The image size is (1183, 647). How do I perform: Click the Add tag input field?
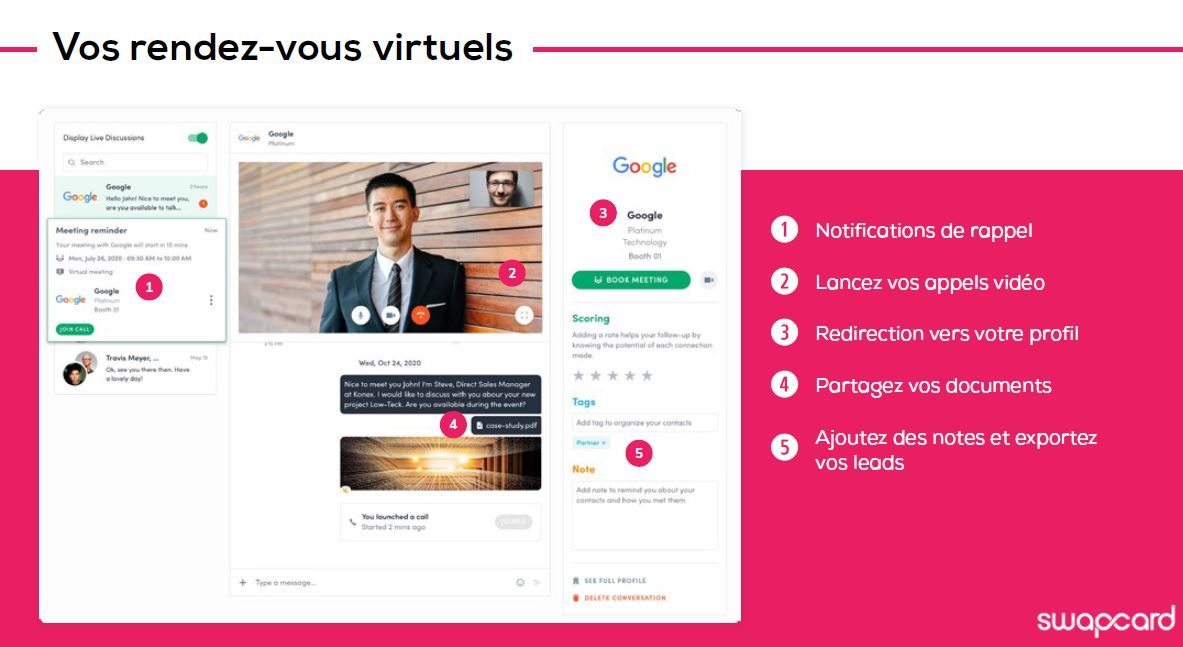pos(644,422)
